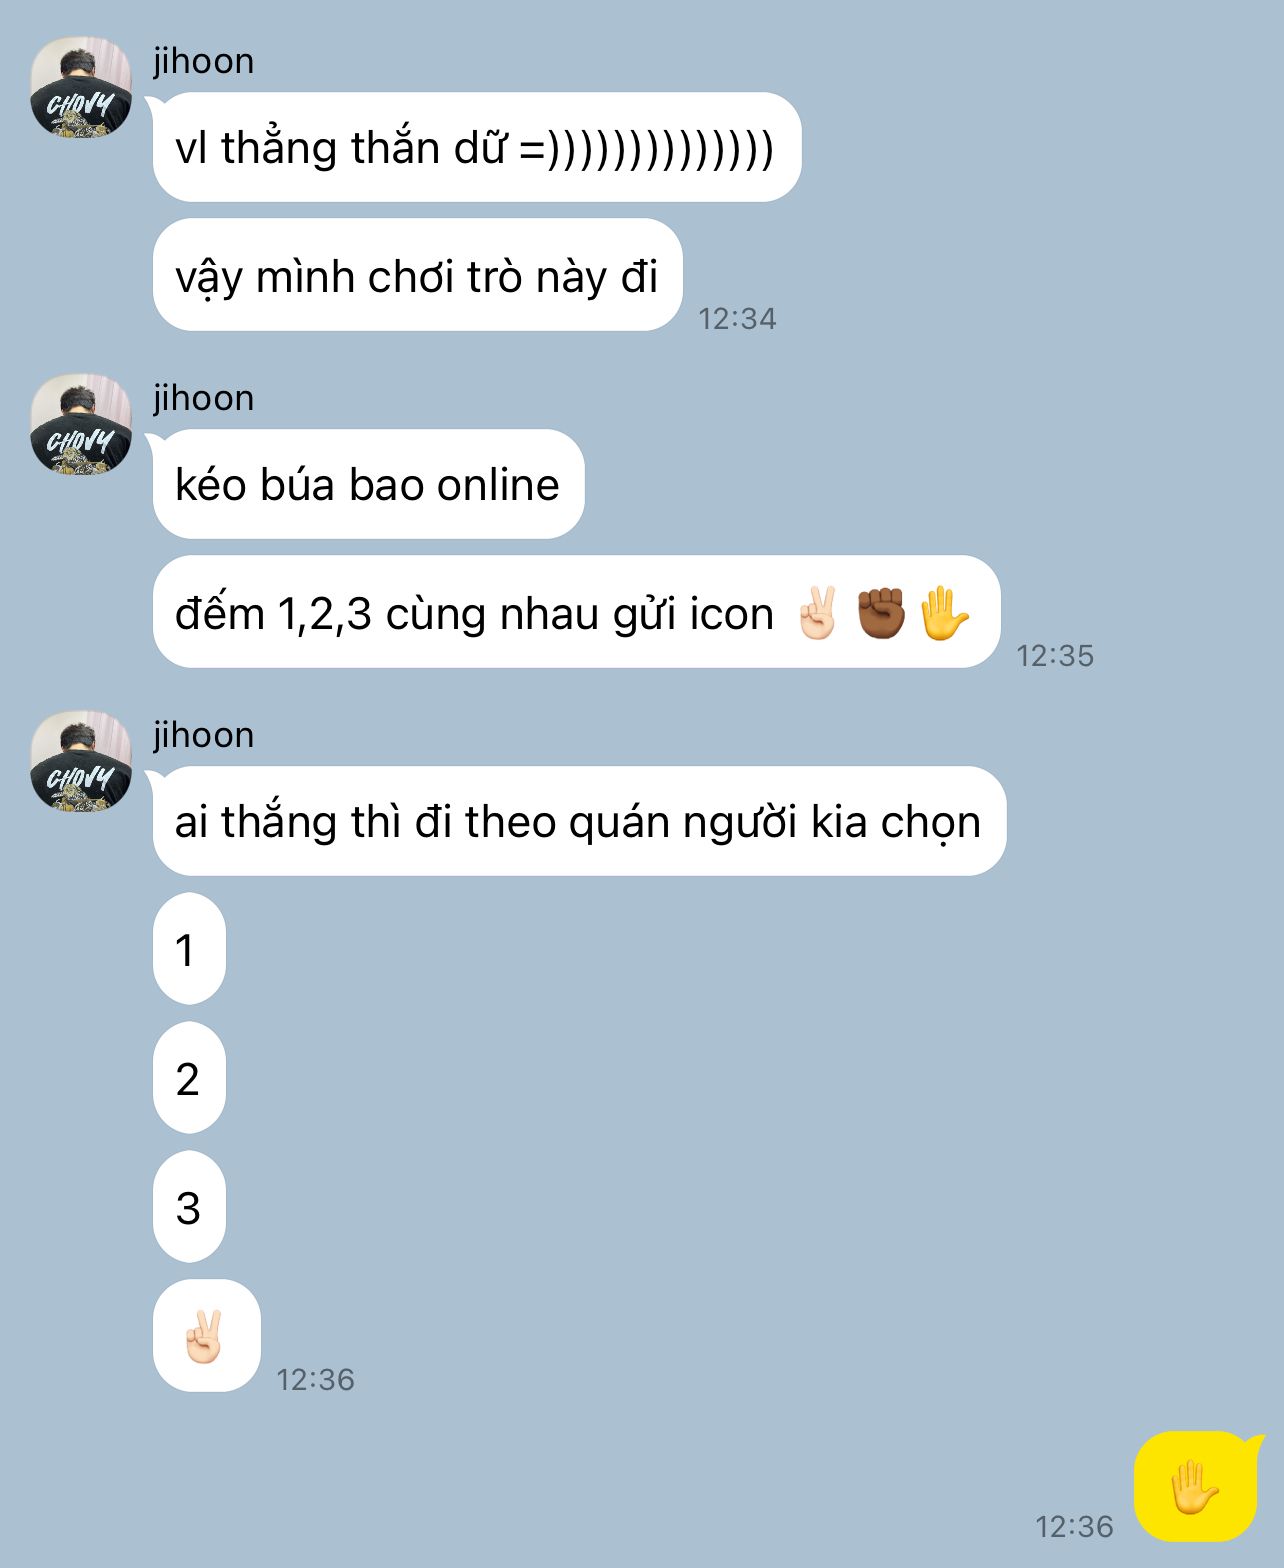Viewport: 1284px width, 1568px height.
Task: Click jihoon's name above 'kéo búa bao'
Action: click(203, 398)
